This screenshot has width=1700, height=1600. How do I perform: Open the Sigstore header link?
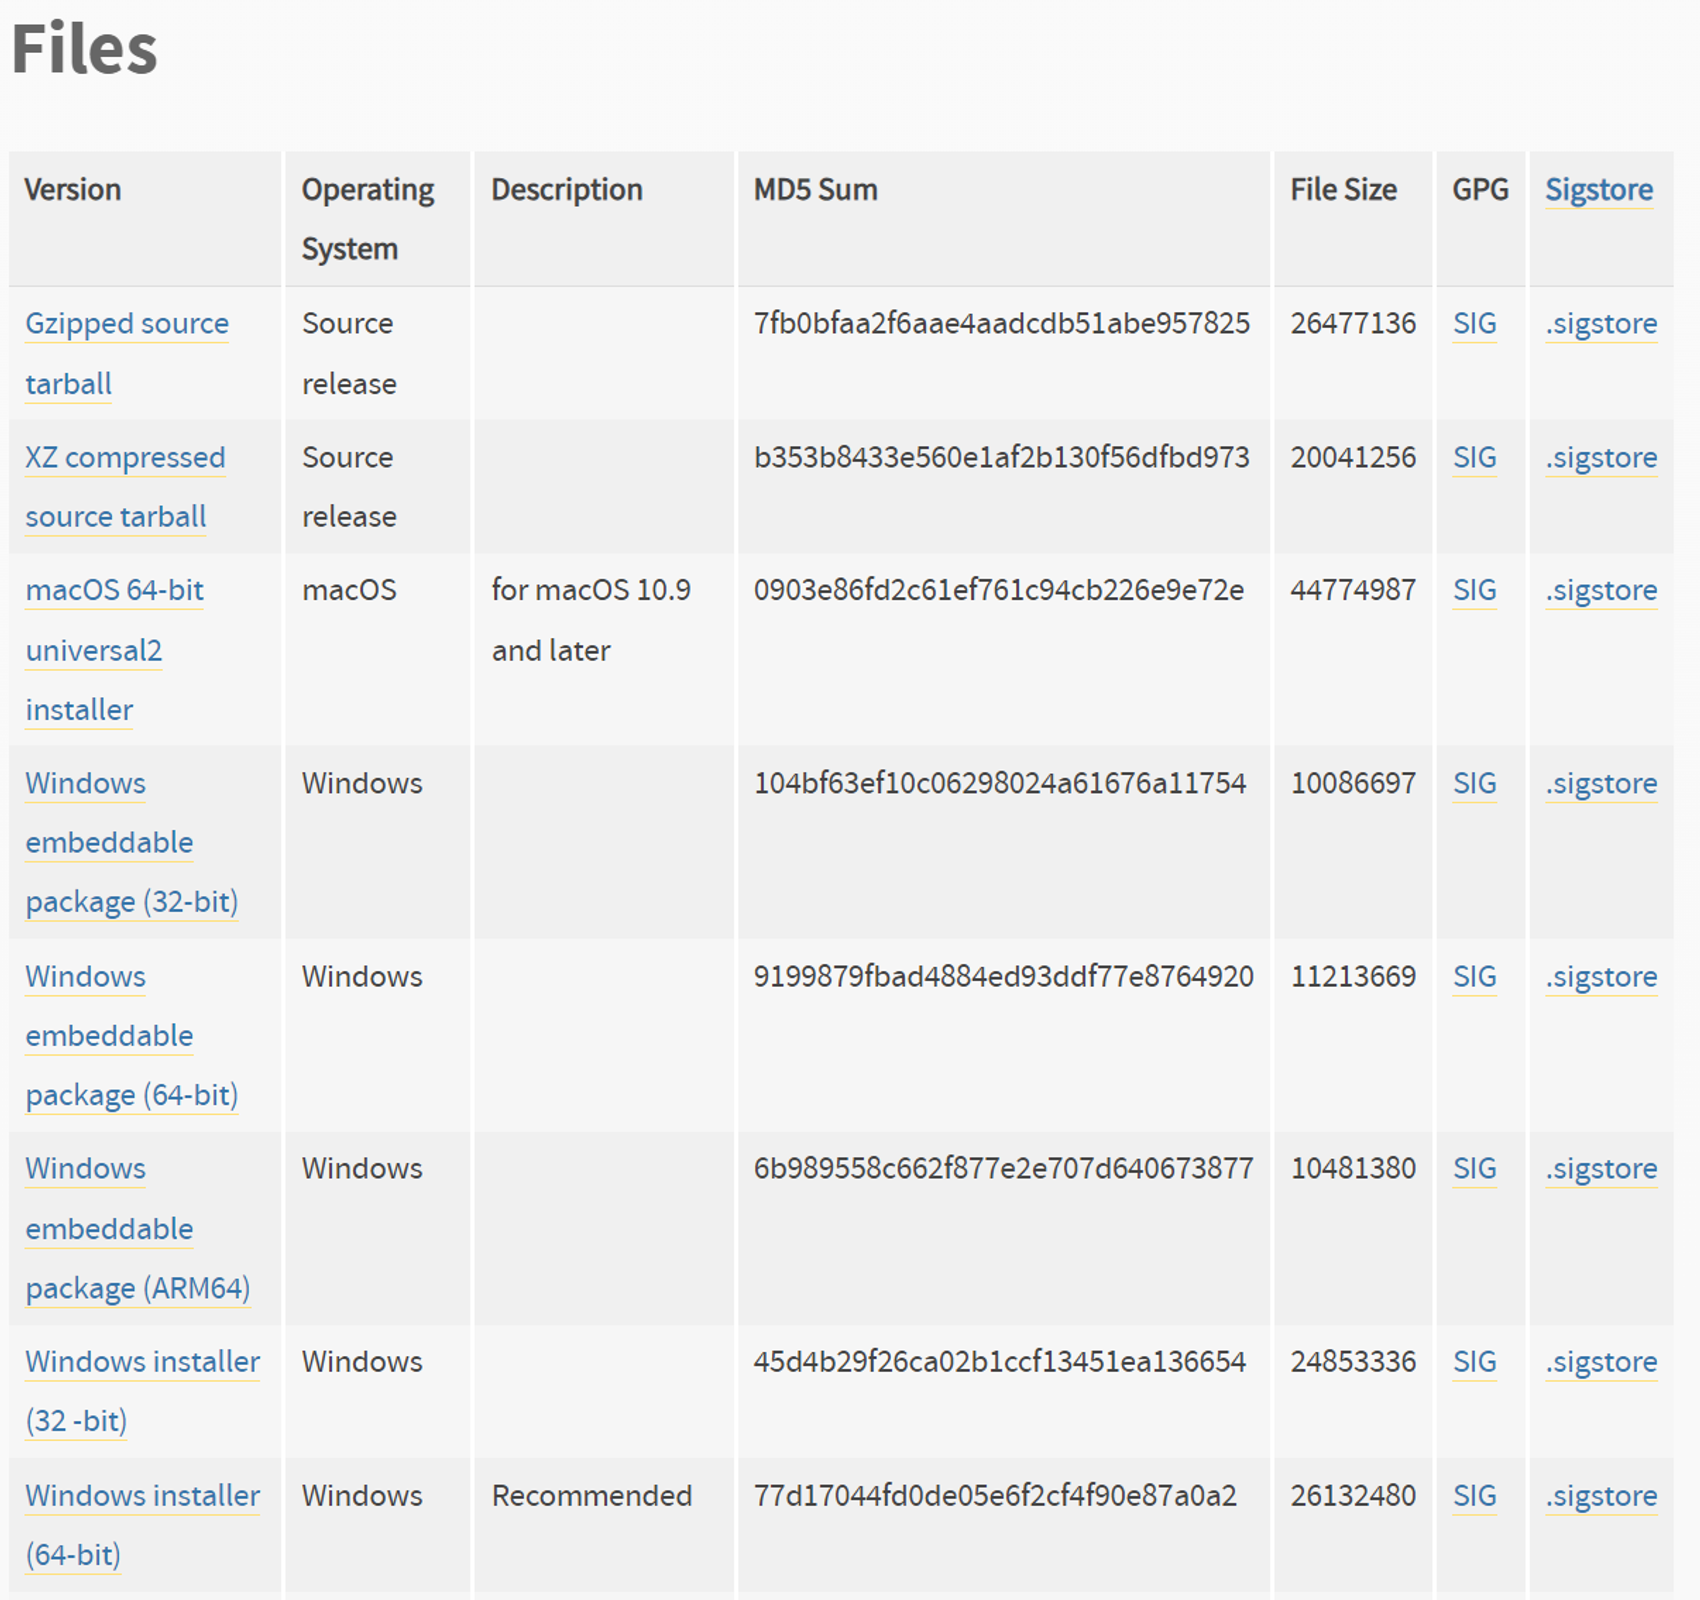click(1599, 190)
